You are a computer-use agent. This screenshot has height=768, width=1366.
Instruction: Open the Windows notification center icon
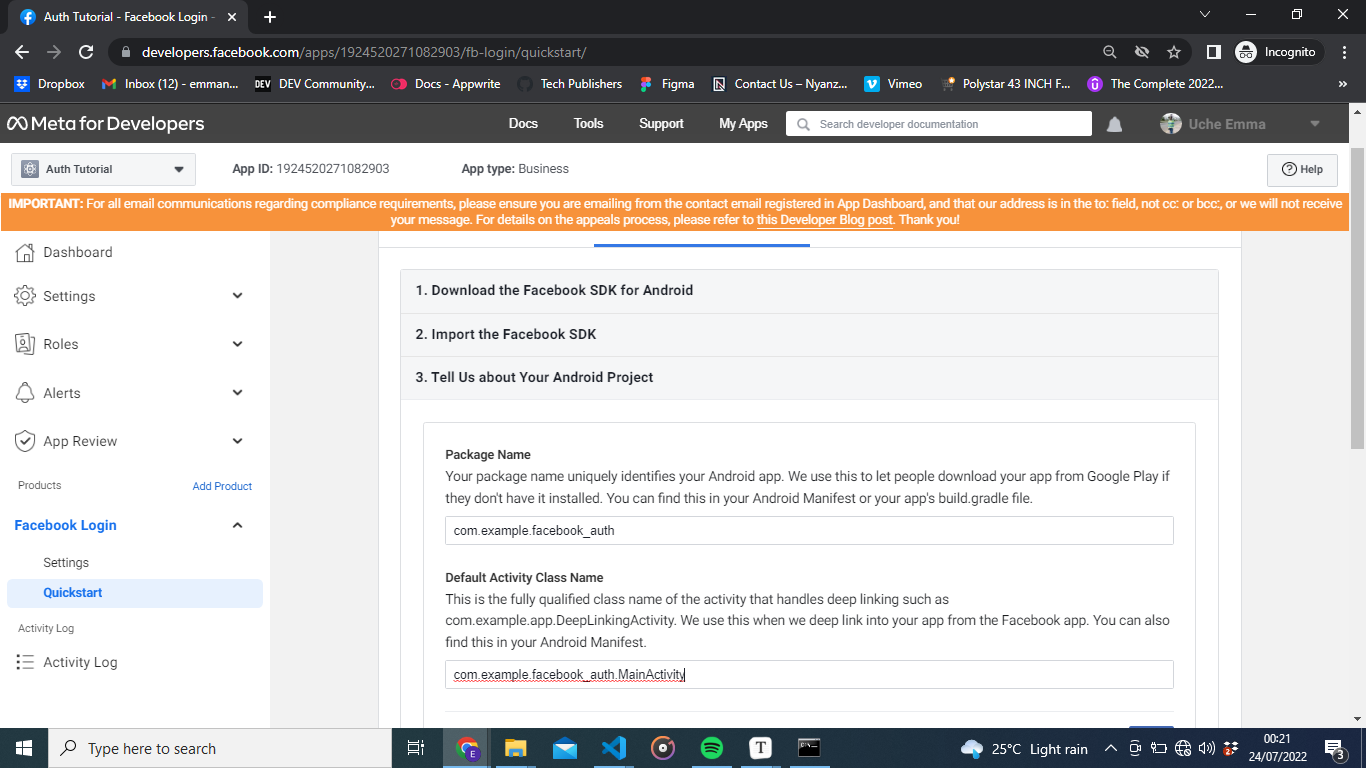point(1335,749)
